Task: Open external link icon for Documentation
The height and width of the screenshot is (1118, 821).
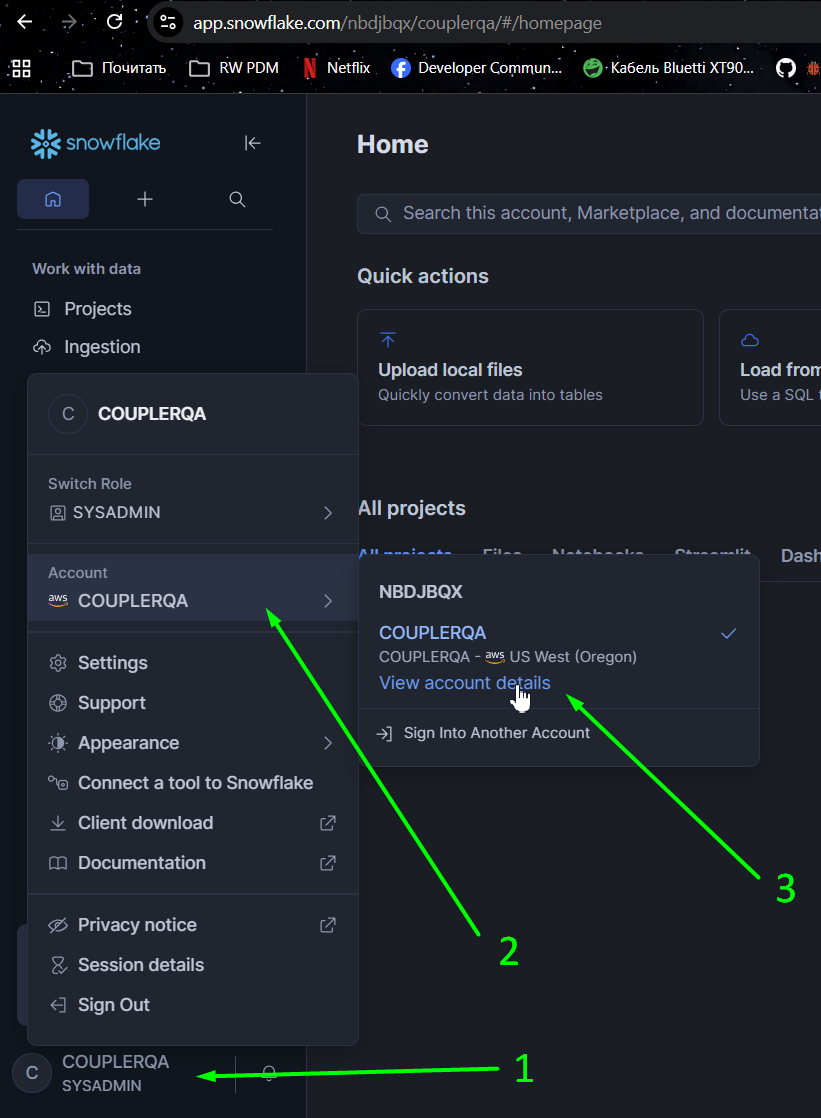Action: (x=327, y=863)
